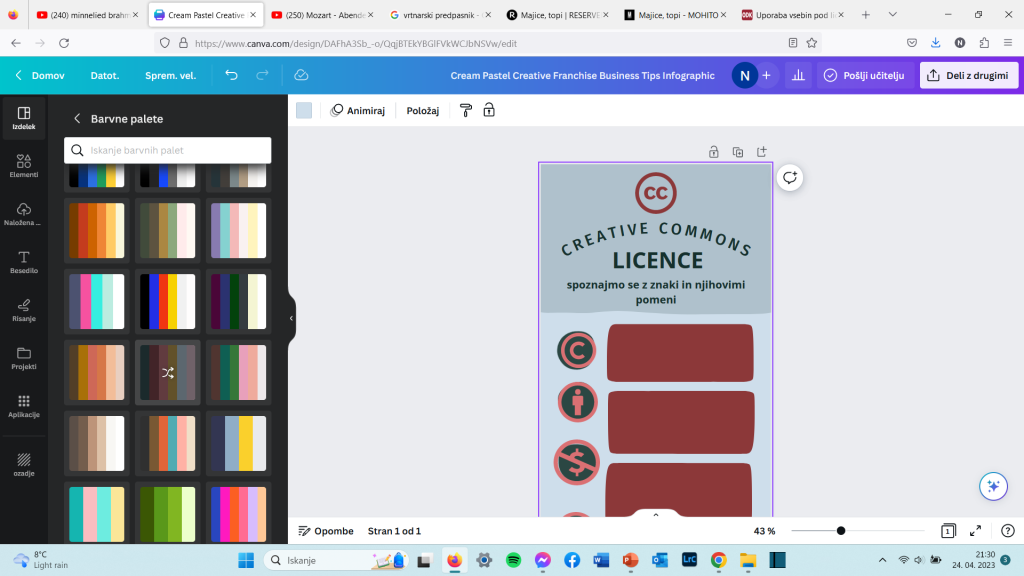
Task: Open grid view of pages
Action: pyautogui.click(x=948, y=531)
